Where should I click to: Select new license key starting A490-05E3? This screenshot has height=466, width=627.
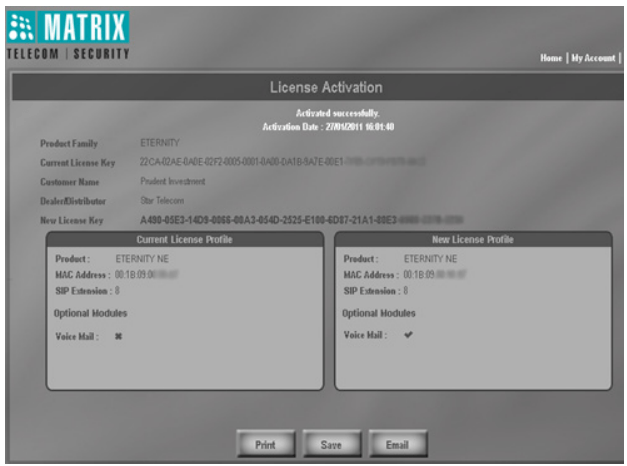coord(301,220)
